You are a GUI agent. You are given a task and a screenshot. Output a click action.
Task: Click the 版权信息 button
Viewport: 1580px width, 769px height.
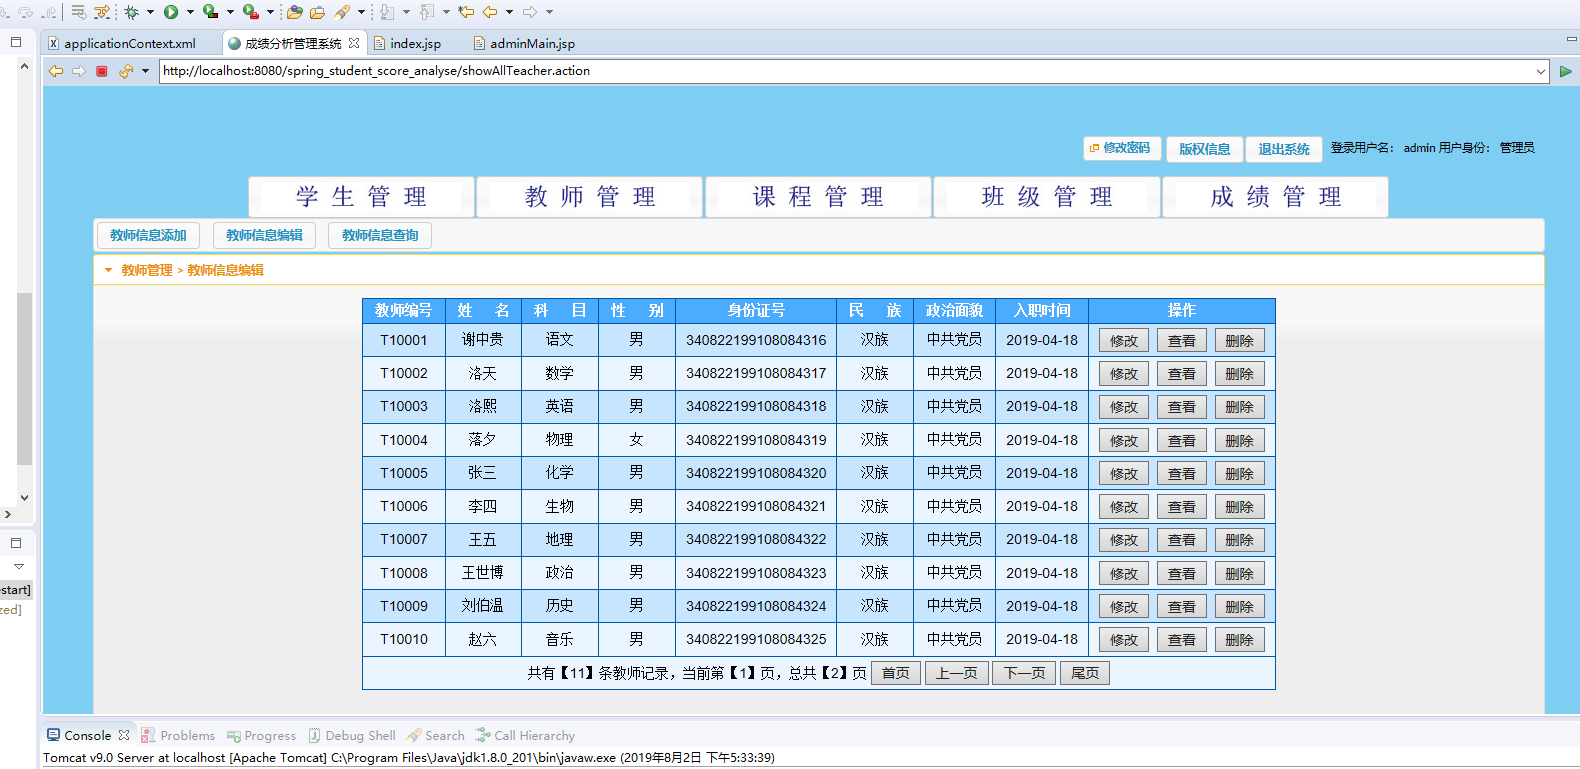pyautogui.click(x=1204, y=149)
